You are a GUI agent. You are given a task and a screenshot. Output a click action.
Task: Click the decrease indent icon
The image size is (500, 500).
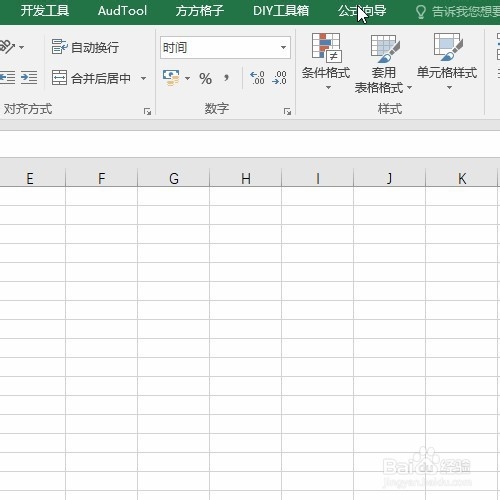pyautogui.click(x=8, y=78)
